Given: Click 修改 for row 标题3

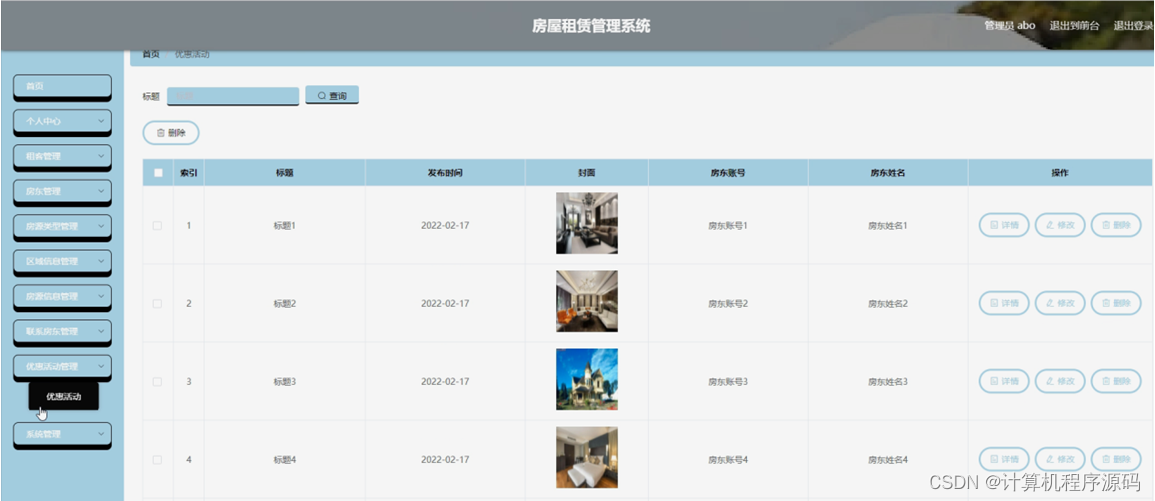Looking at the screenshot, I should (1060, 382).
